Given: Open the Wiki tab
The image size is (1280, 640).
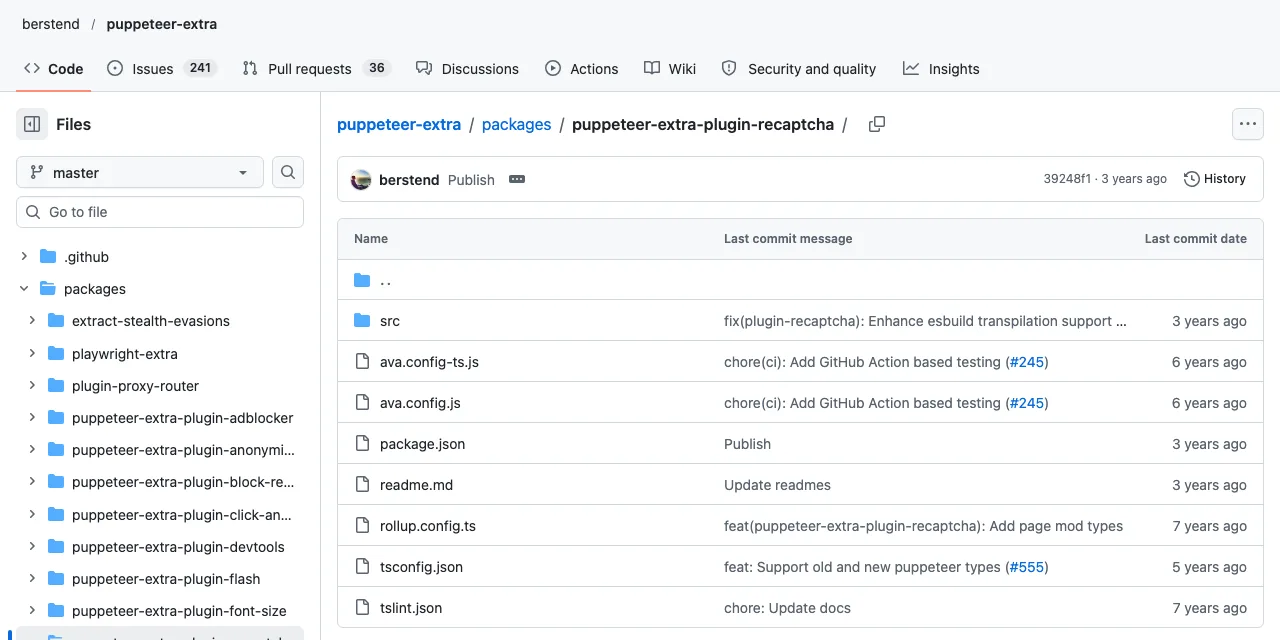Looking at the screenshot, I should click(670, 69).
